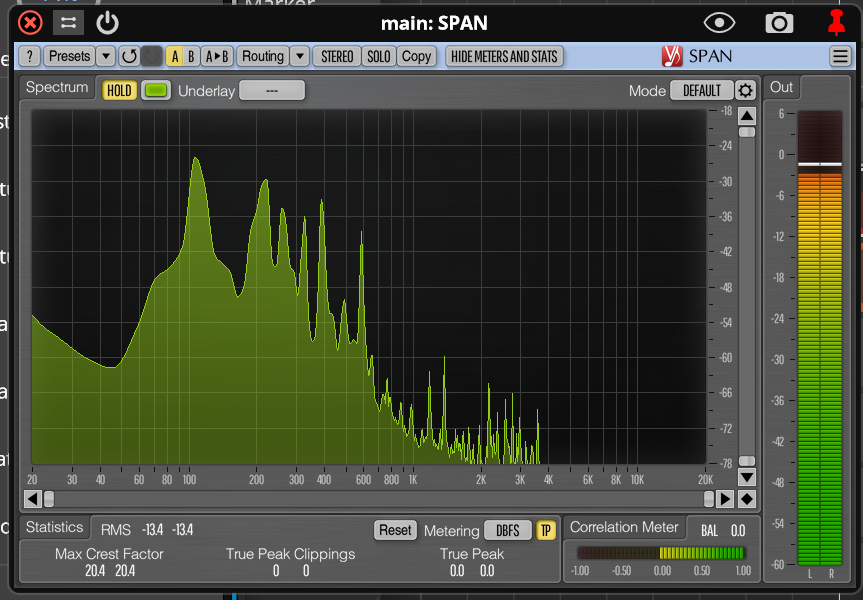
Task: Click HIDE METERS AND STATS
Action: coord(504,56)
